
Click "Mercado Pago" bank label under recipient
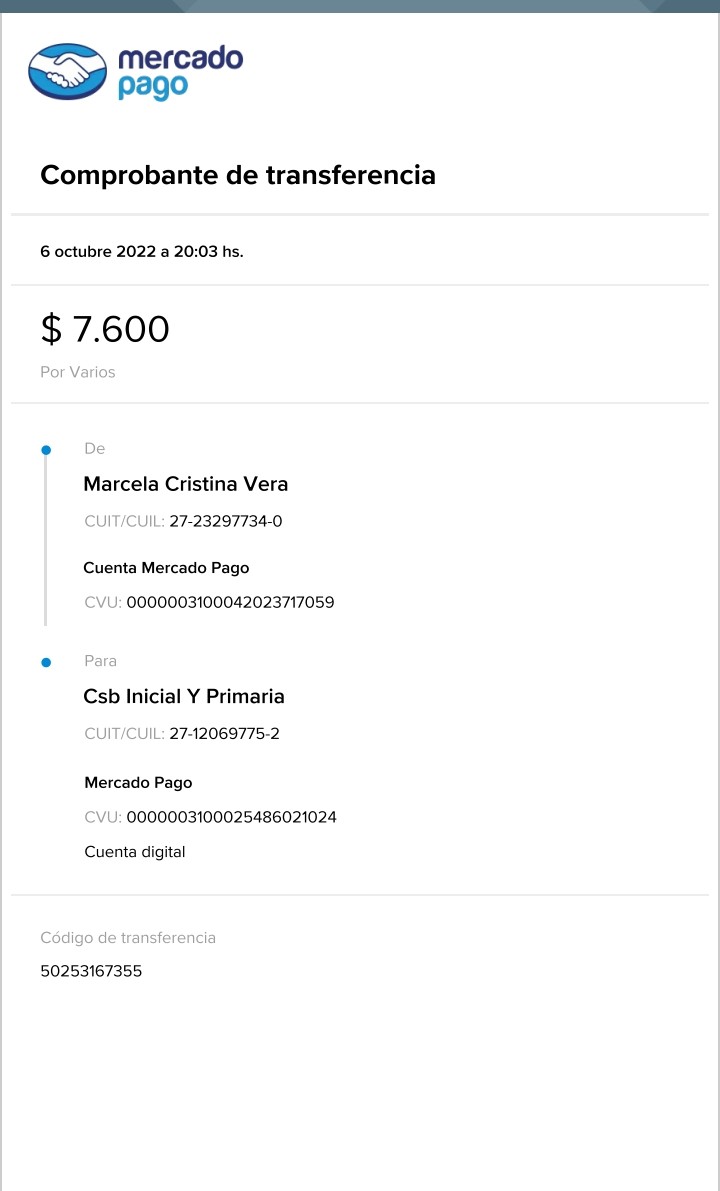pos(138,782)
